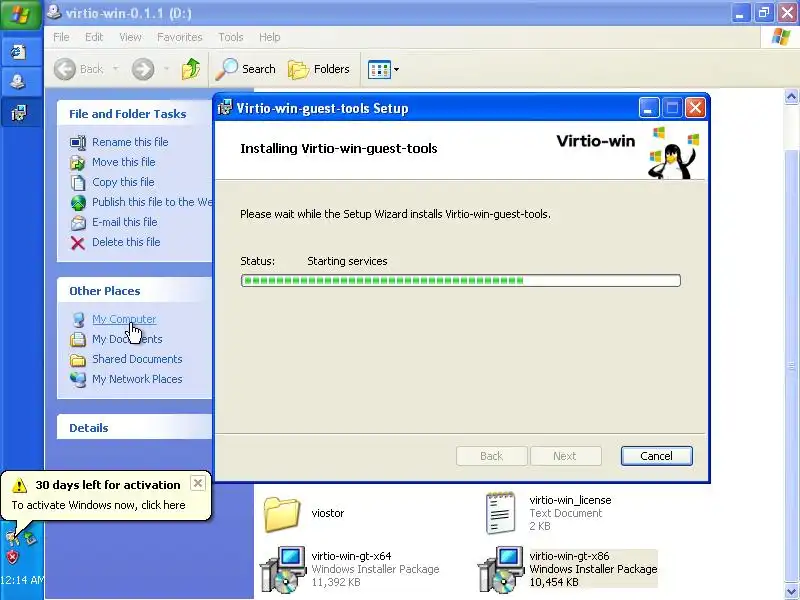800x600 pixels.
Task: Open Shared Documents link
Action: tap(137, 359)
